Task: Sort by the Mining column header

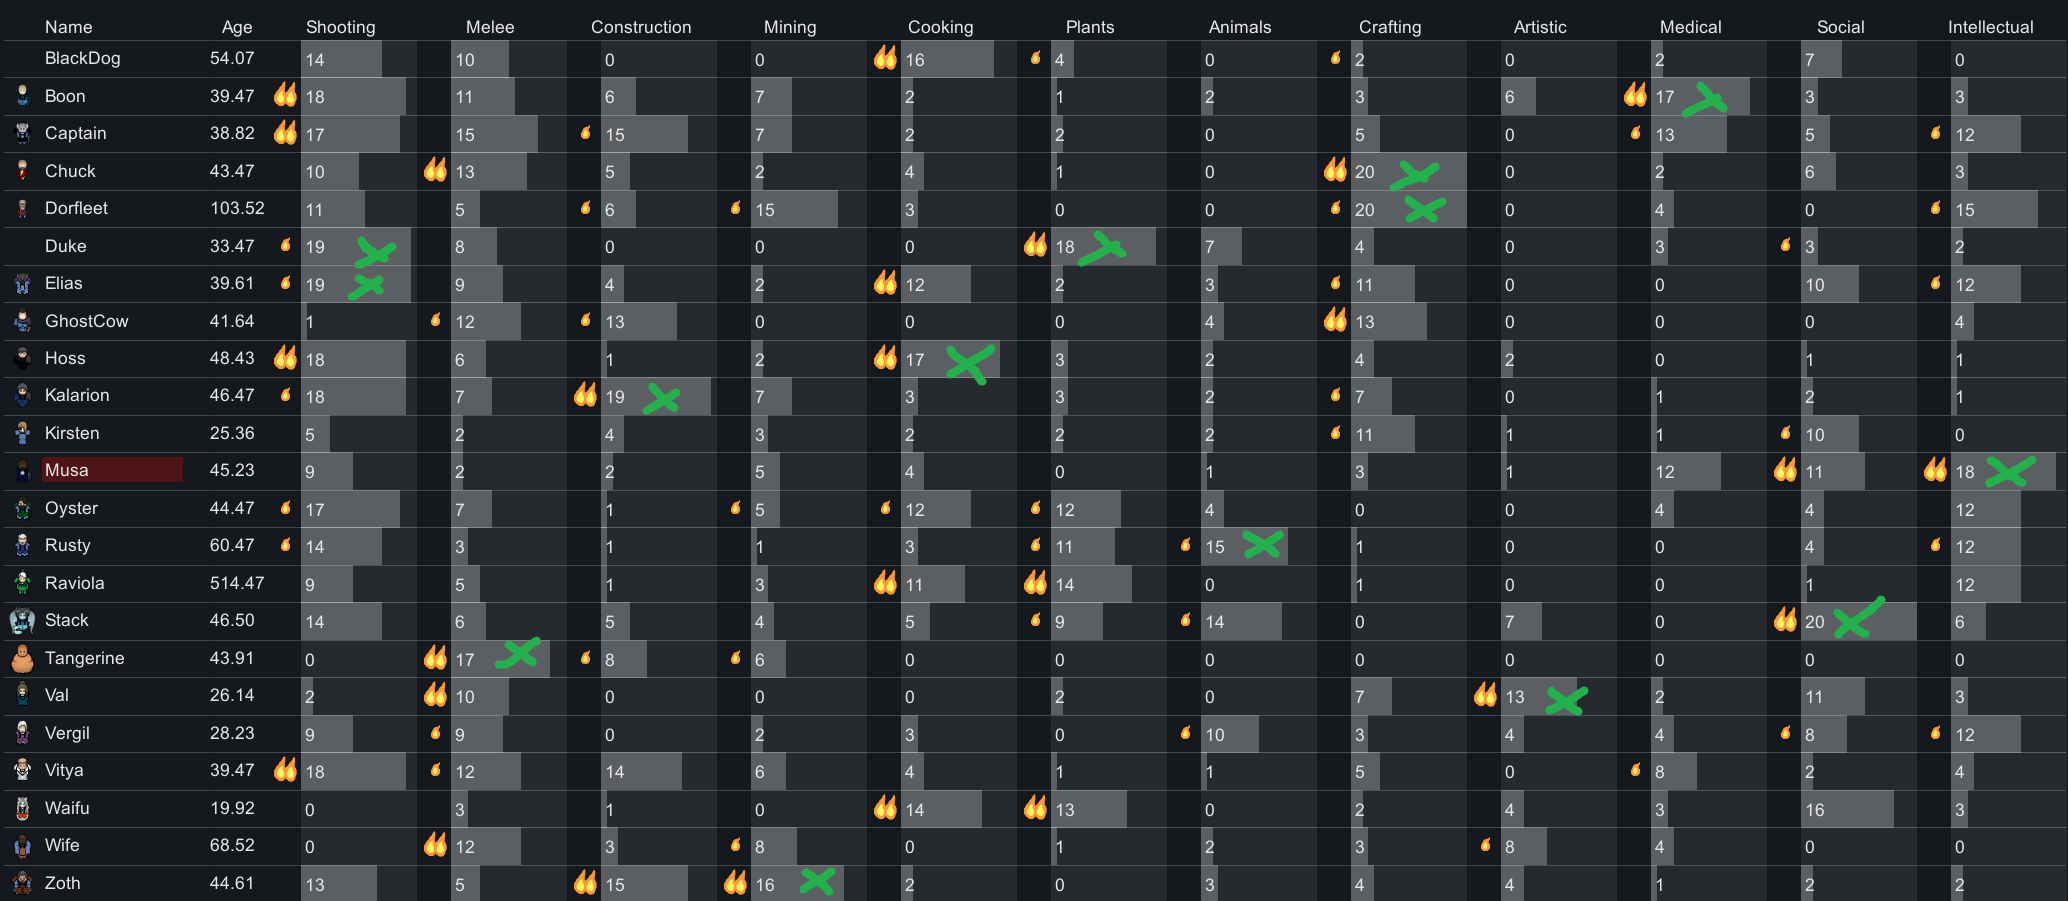Action: 790,27
